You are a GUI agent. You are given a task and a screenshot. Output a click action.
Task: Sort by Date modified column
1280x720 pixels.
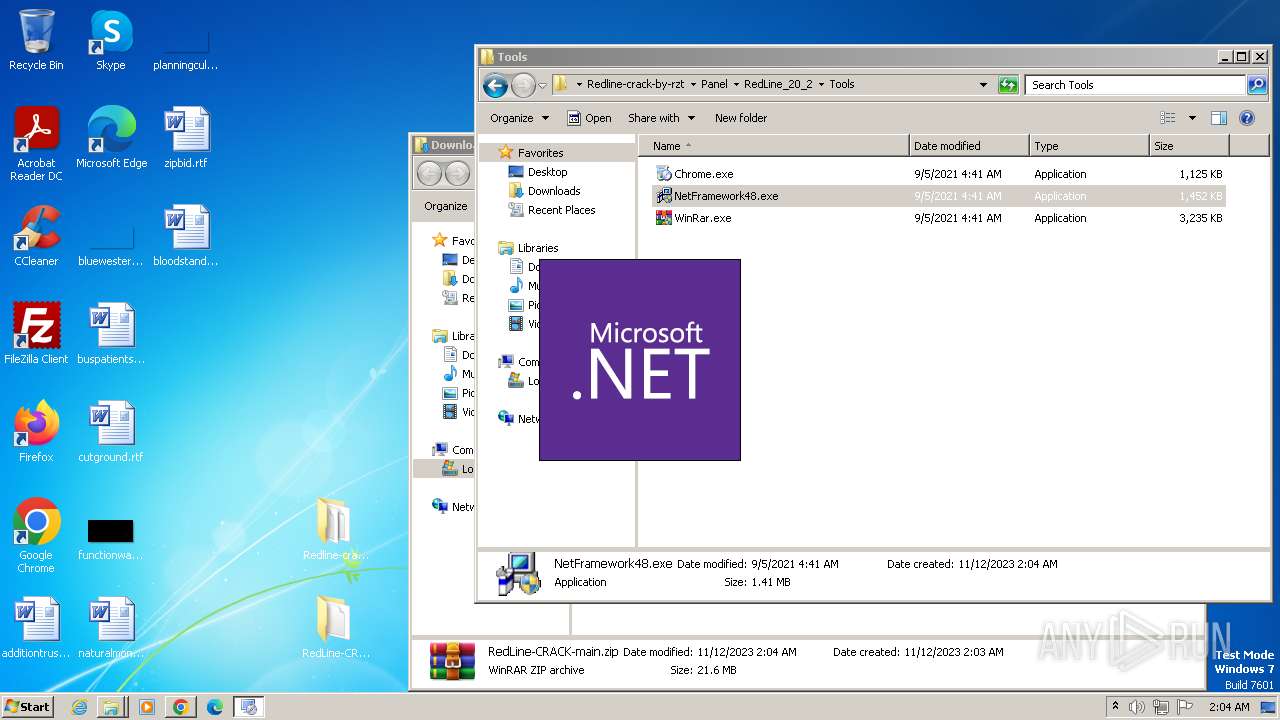pyautogui.click(x=969, y=146)
